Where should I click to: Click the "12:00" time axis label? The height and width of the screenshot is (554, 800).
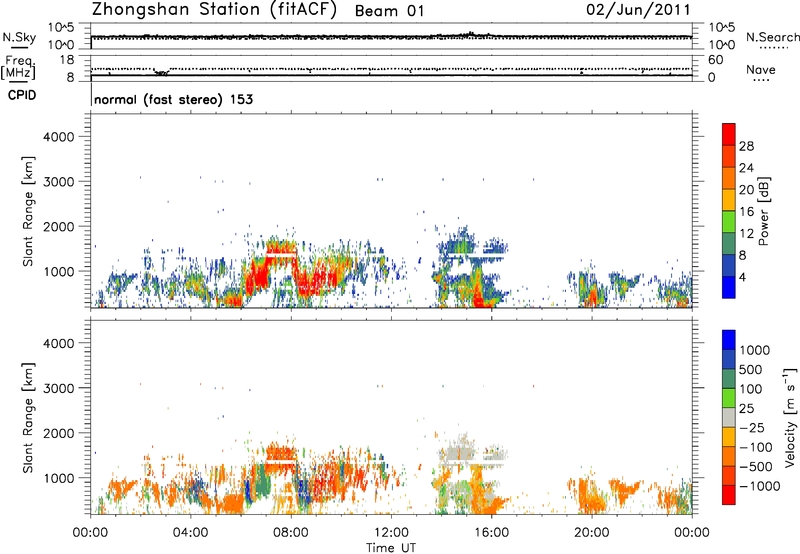[x=391, y=533]
